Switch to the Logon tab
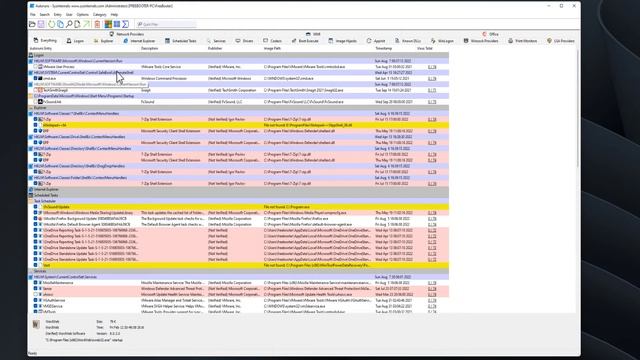 pyautogui.click(x=75, y=41)
